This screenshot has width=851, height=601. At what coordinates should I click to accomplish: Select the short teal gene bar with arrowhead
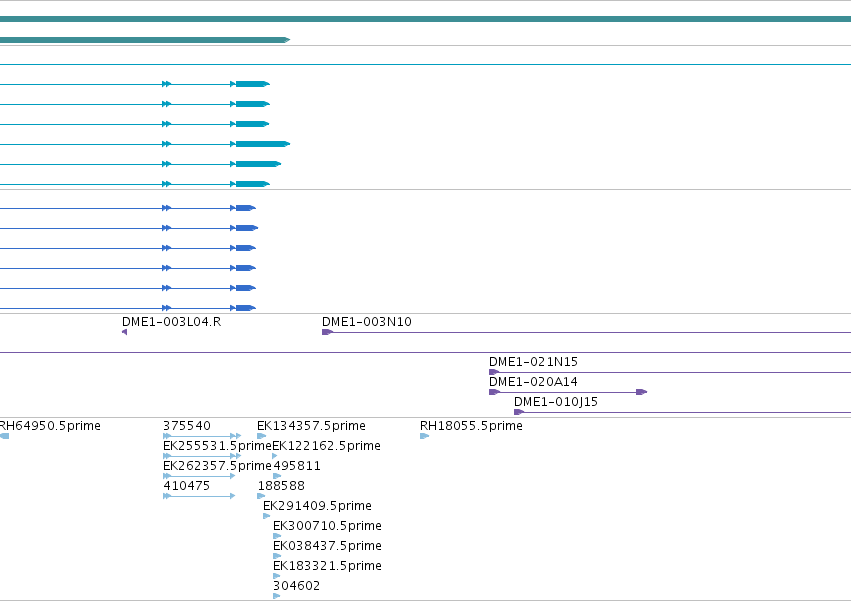tap(145, 40)
